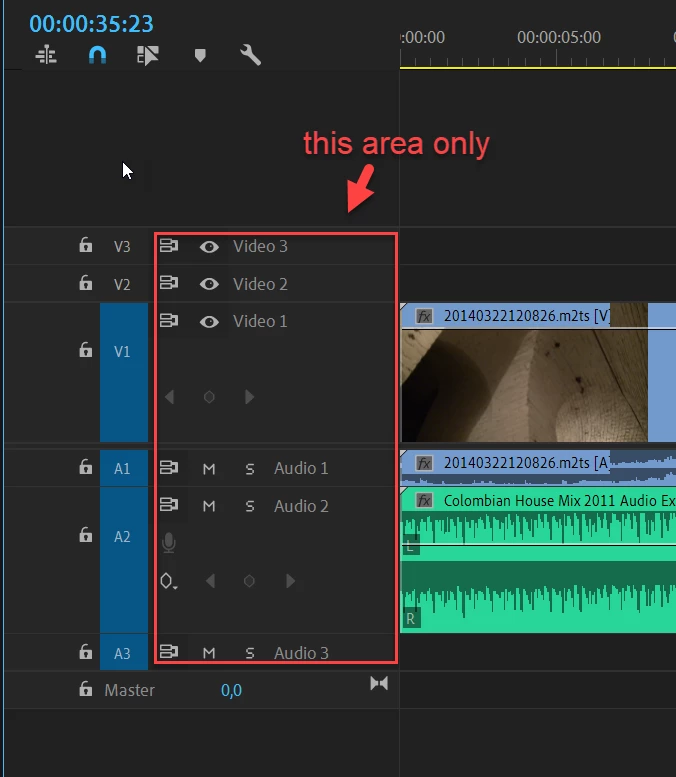The width and height of the screenshot is (676, 777).
Task: Toggle A1 track targeting
Action: 123,468
